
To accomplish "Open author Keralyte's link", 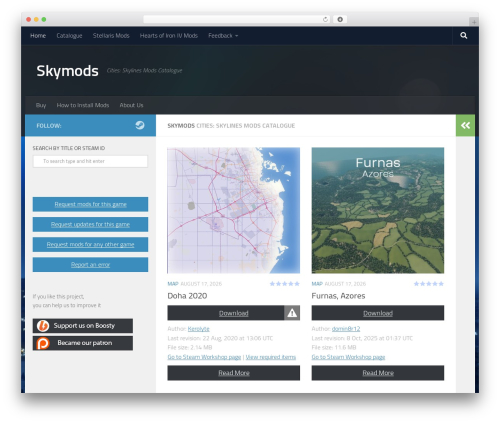I will tap(198, 329).
